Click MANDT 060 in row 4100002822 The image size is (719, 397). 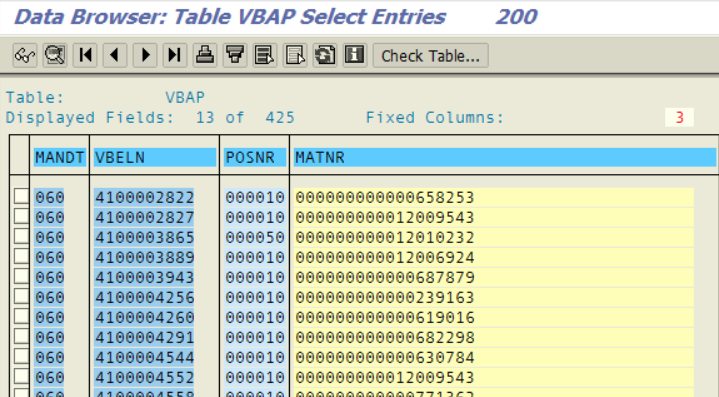coord(50,197)
